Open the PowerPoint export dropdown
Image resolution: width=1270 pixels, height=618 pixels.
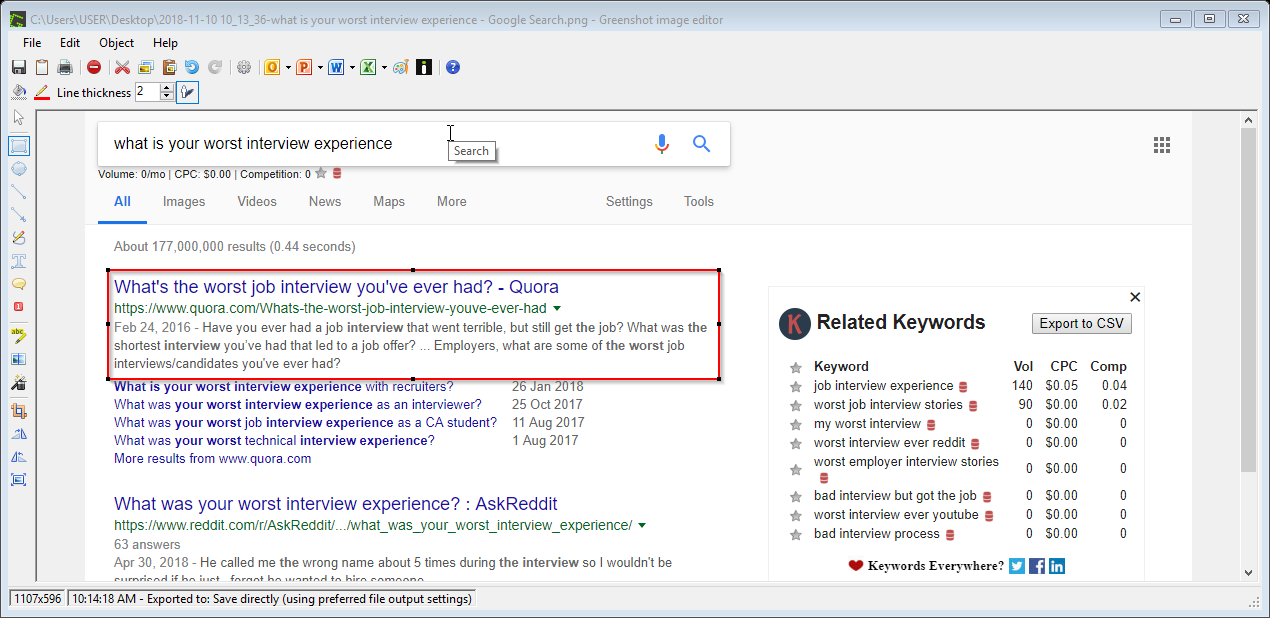319,67
